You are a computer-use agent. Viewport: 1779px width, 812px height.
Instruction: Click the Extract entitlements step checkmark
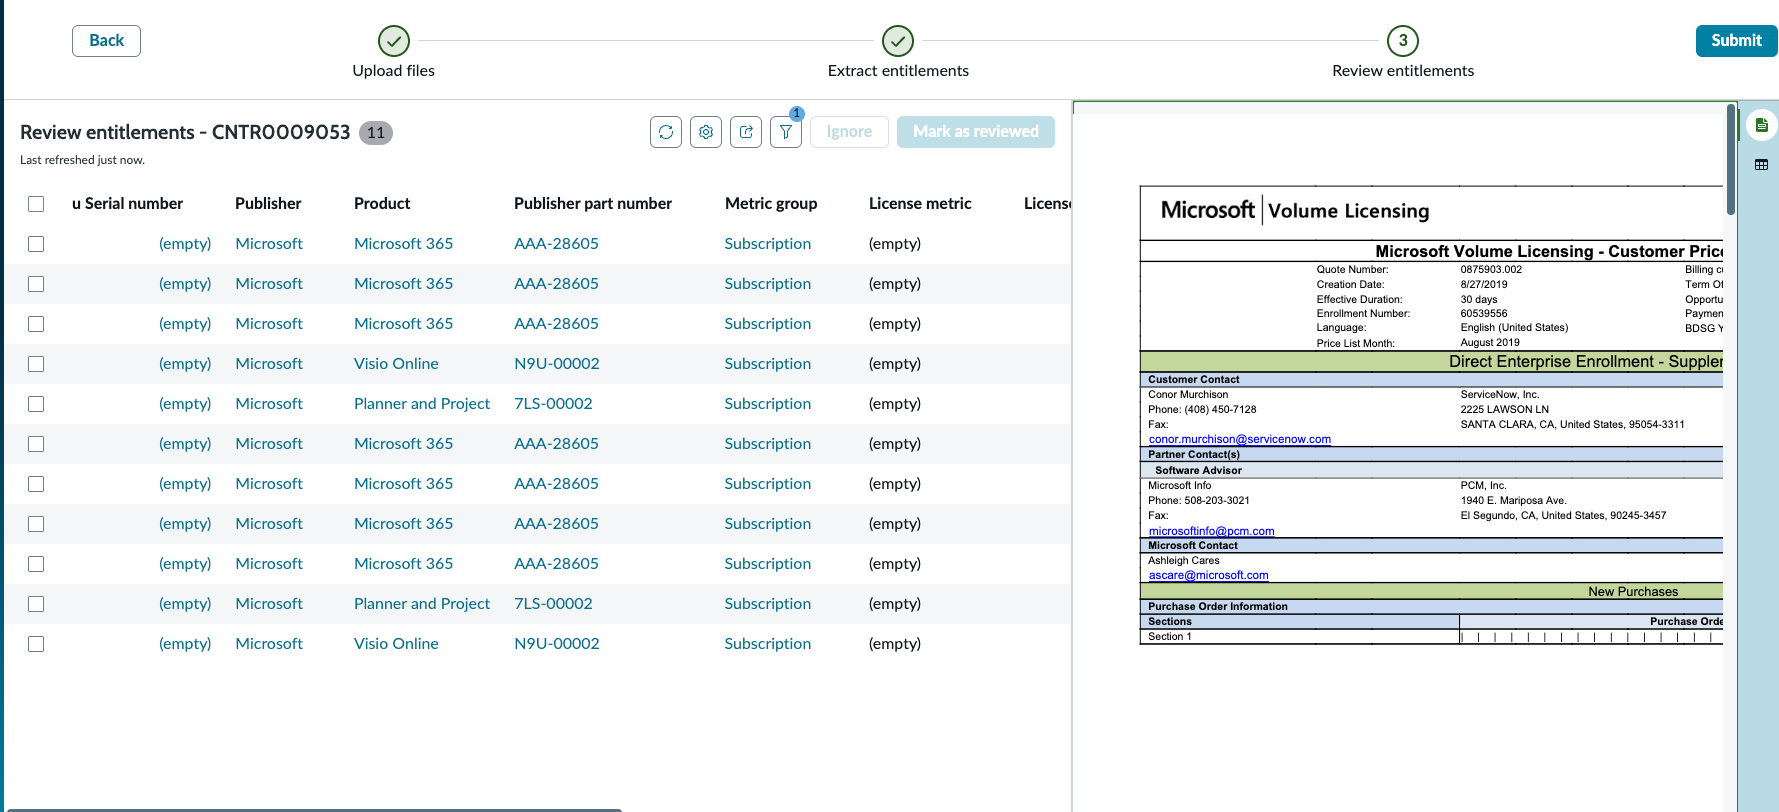[x=898, y=41]
